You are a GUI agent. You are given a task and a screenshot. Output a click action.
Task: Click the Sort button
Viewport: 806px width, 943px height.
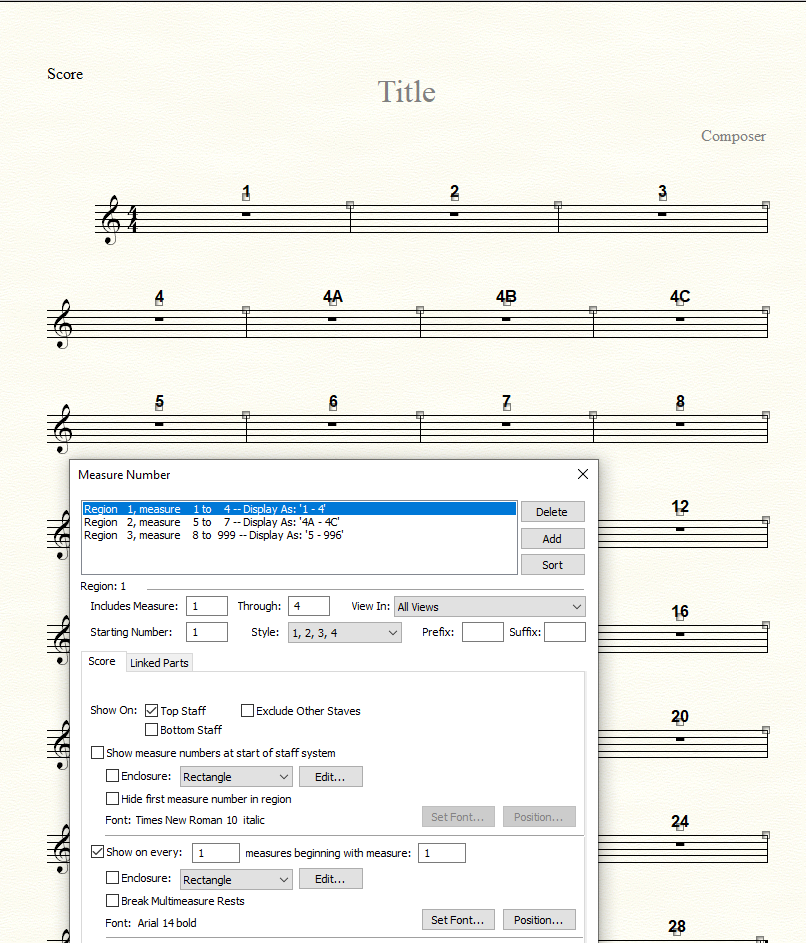551,565
